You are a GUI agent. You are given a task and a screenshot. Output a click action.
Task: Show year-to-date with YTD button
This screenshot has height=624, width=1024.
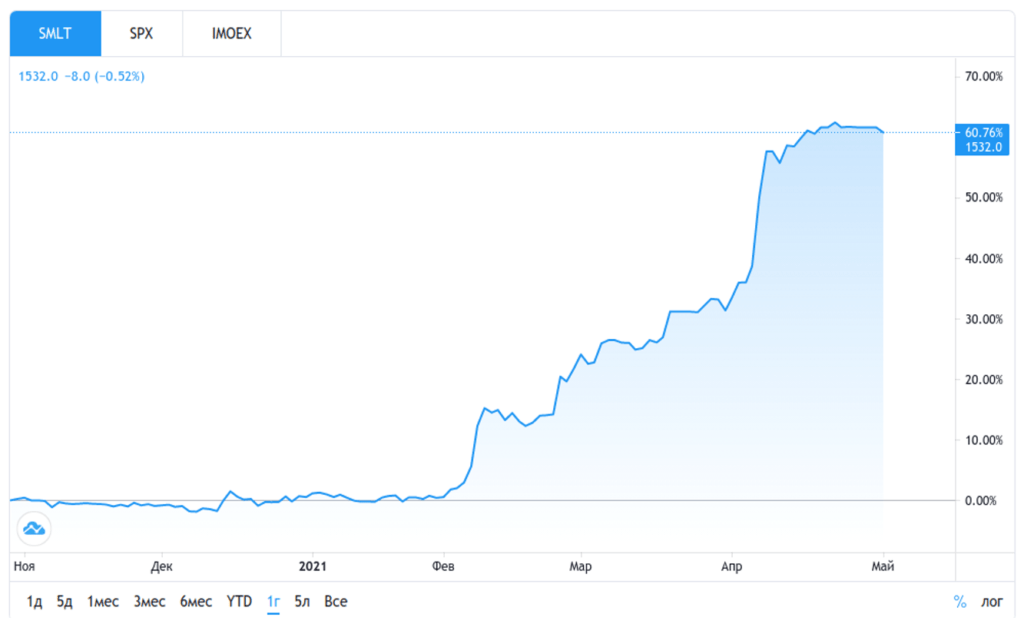click(x=239, y=601)
